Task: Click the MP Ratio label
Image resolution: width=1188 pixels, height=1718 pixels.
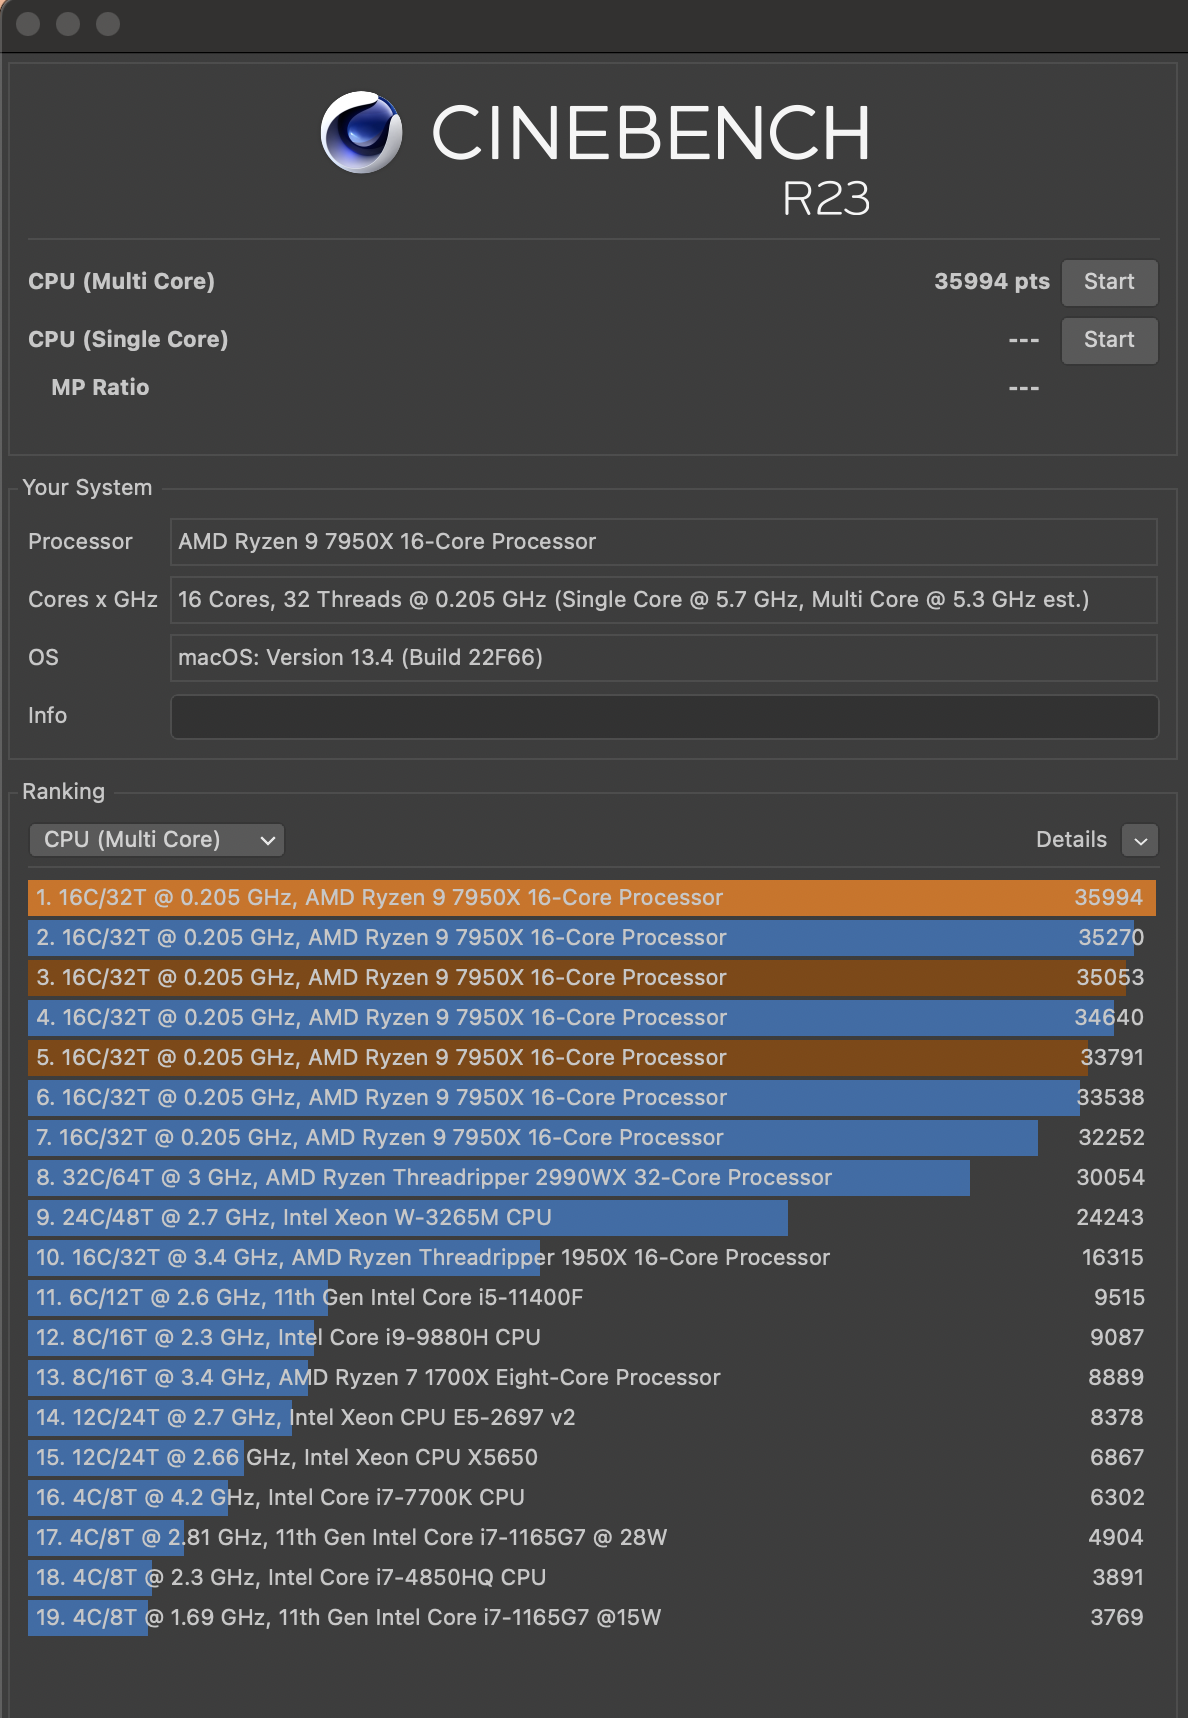Action: pyautogui.click(x=100, y=388)
